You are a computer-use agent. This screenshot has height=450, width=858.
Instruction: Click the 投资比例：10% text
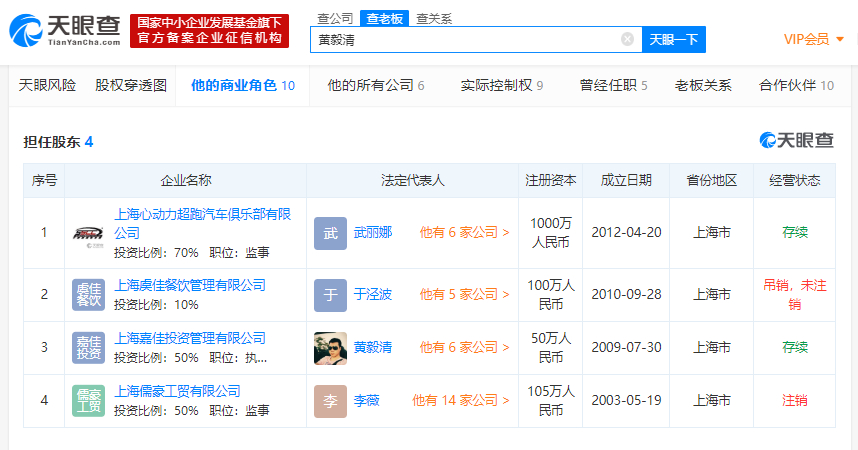click(x=156, y=305)
